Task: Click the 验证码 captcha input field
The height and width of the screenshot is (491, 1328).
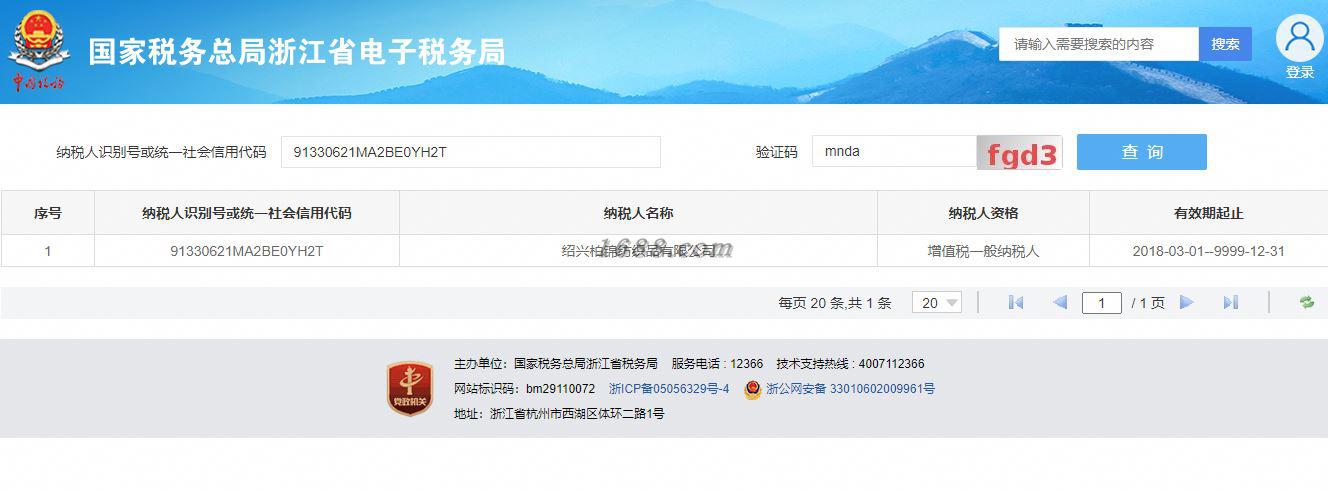Action: click(x=894, y=152)
